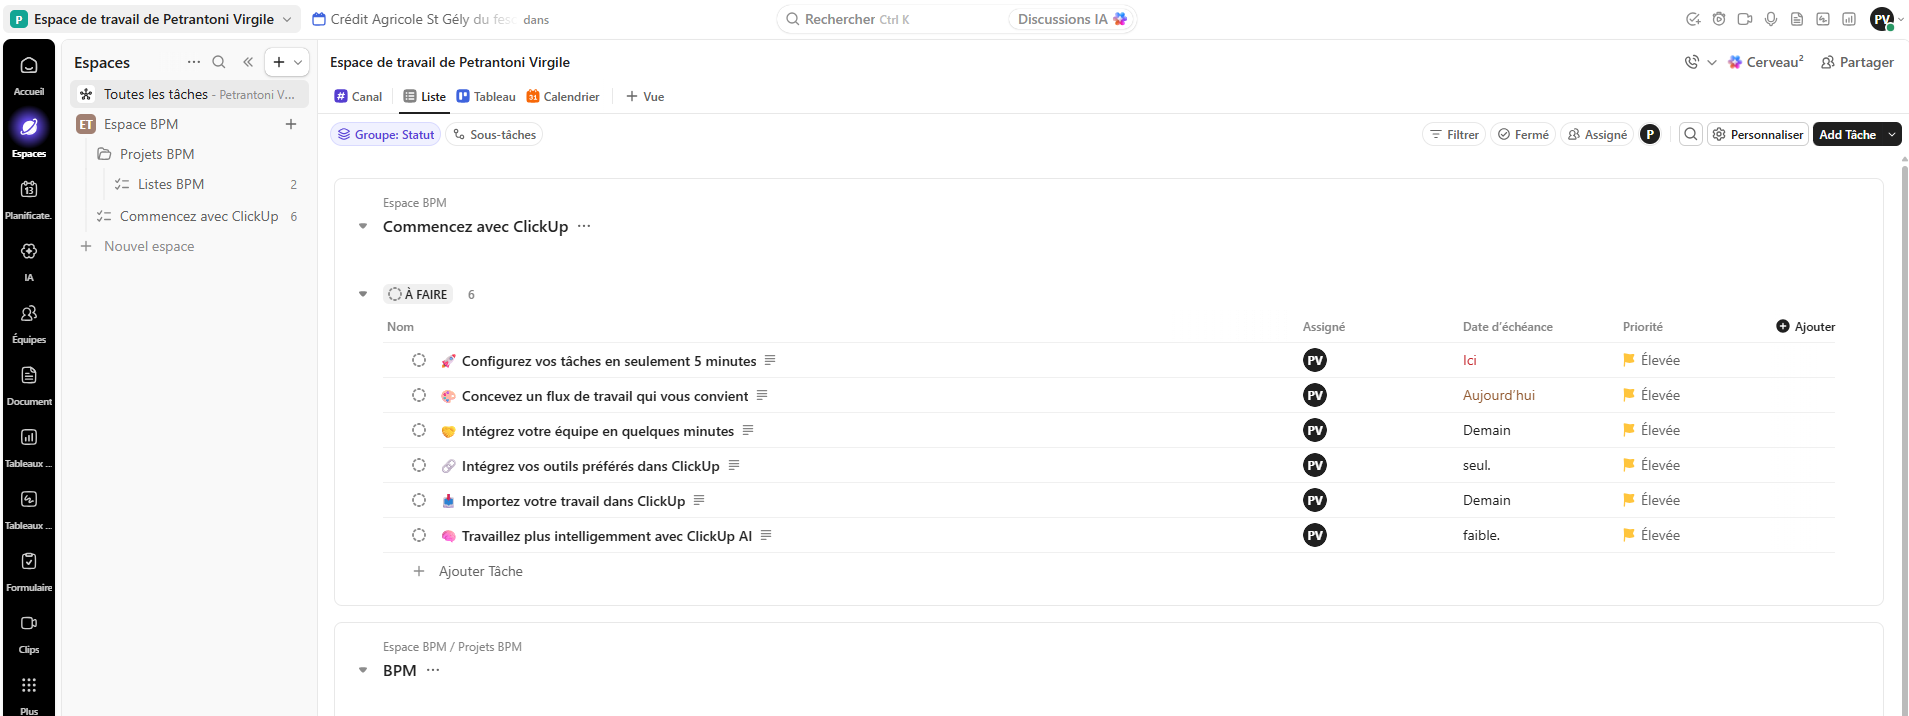Open the IA sidebar icon
The image size is (1909, 716).
point(29,251)
